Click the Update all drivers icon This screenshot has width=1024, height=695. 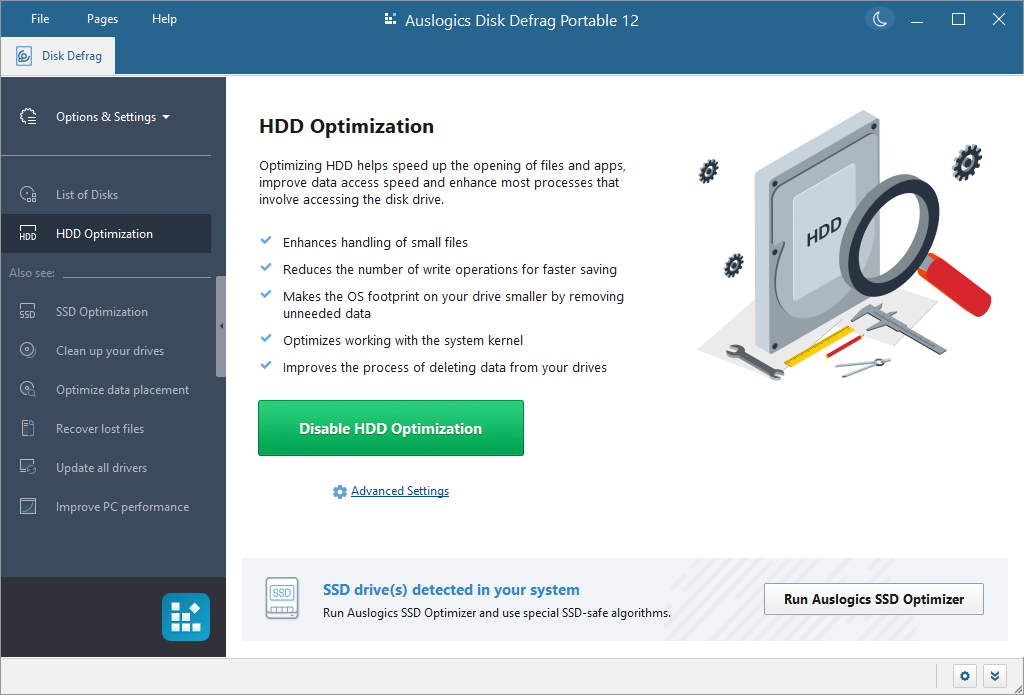(29, 467)
